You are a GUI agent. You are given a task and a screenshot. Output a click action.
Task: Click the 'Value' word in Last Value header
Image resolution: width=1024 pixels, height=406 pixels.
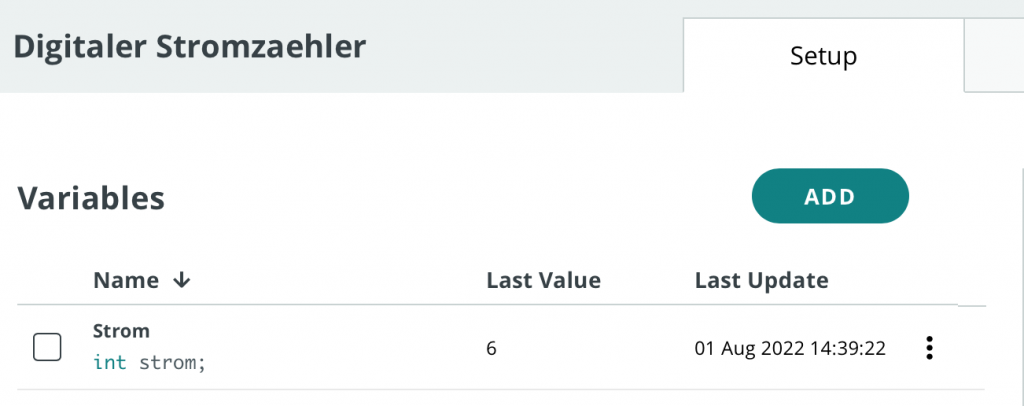(570, 281)
